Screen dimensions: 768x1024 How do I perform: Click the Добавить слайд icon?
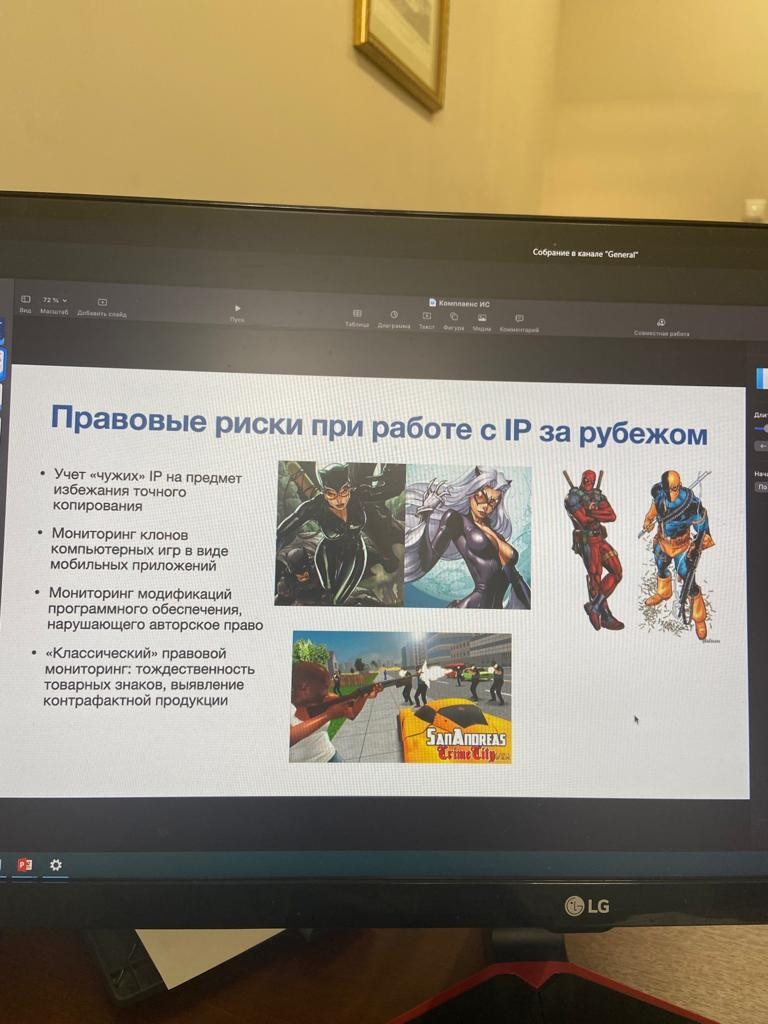pos(102,302)
